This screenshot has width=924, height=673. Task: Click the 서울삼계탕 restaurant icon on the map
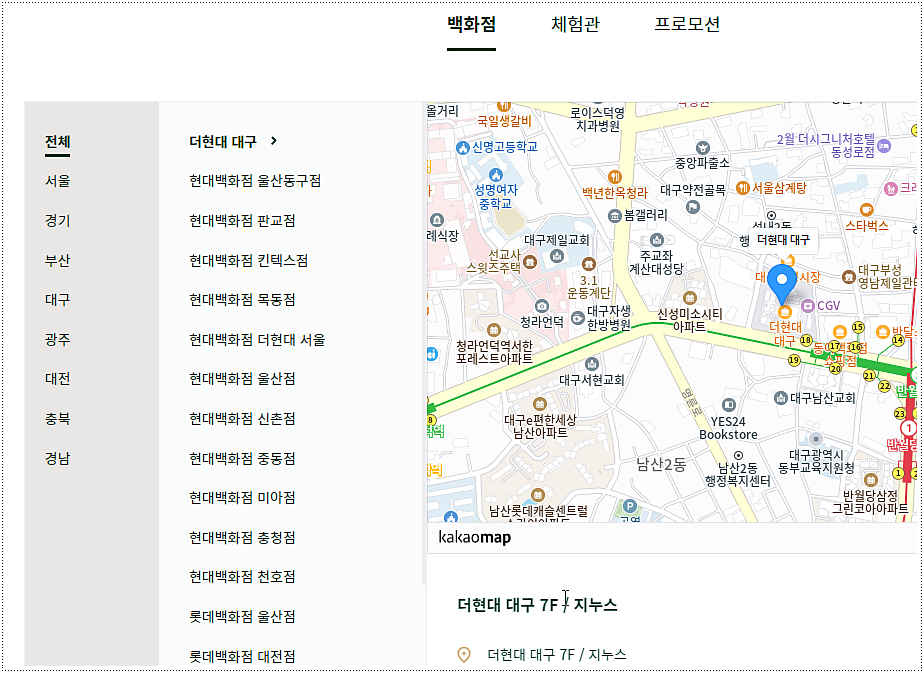(x=742, y=188)
